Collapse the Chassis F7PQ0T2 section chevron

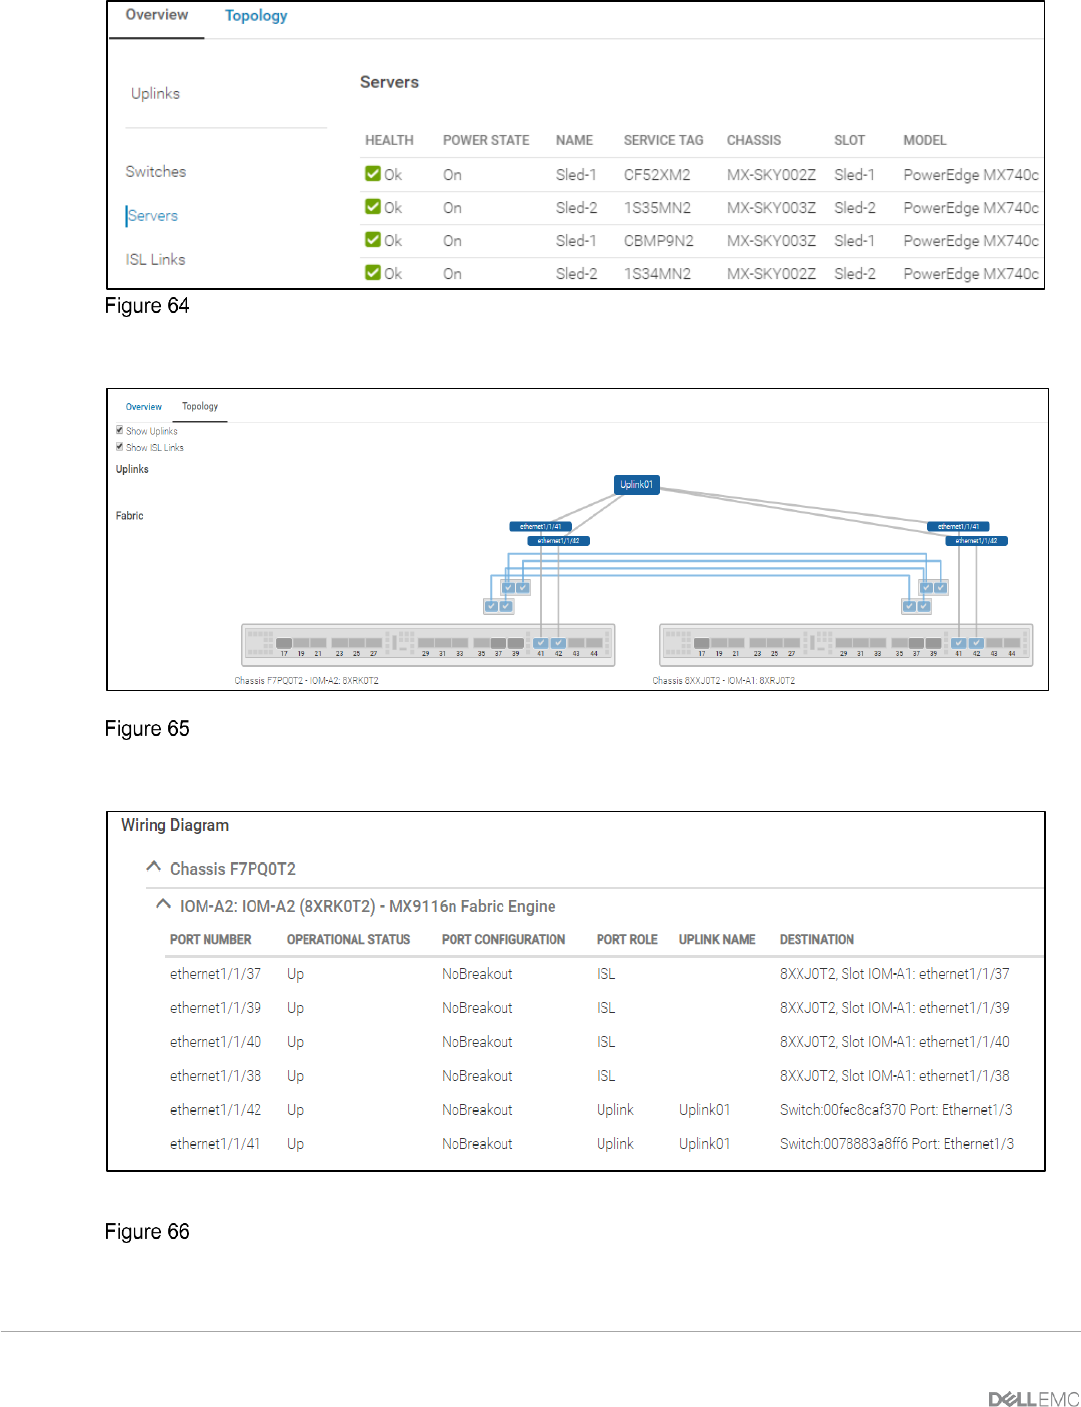(153, 867)
